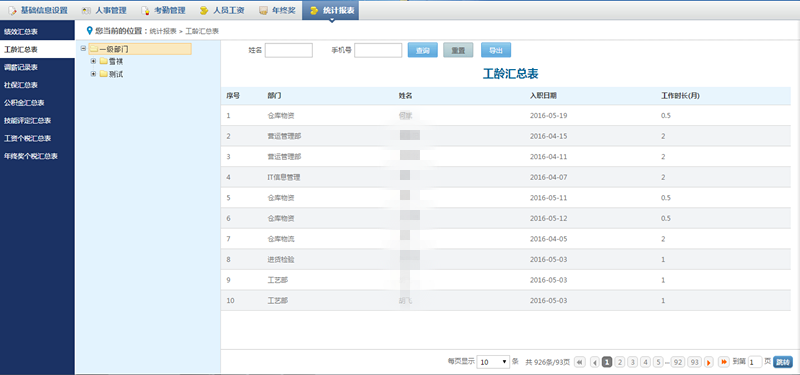Viewport: 800px width, 375px height.
Task: Open 技能评定汇总表 in the sidebar
Action: (37, 121)
